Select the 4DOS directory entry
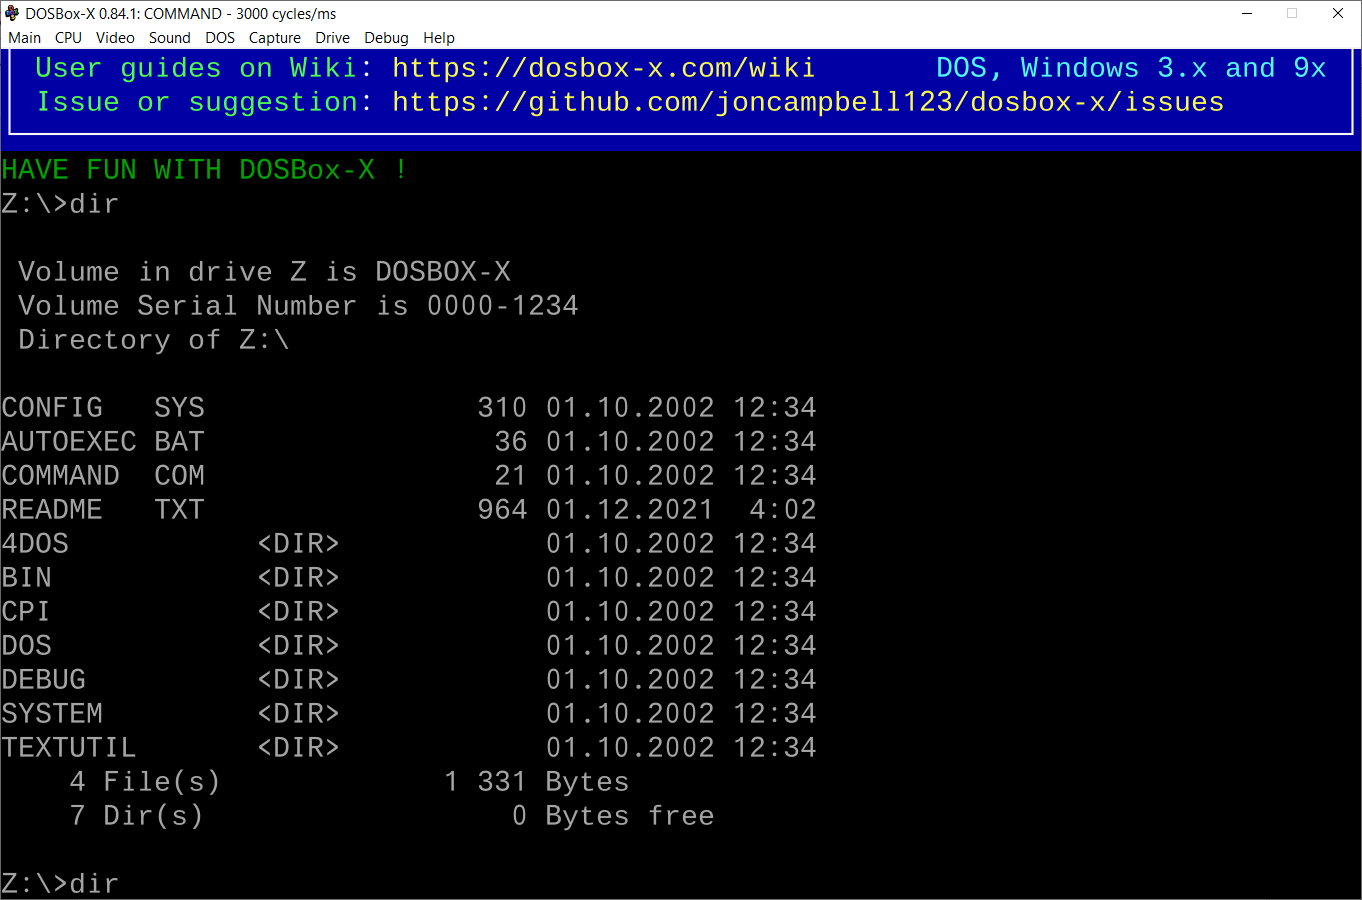 point(35,543)
